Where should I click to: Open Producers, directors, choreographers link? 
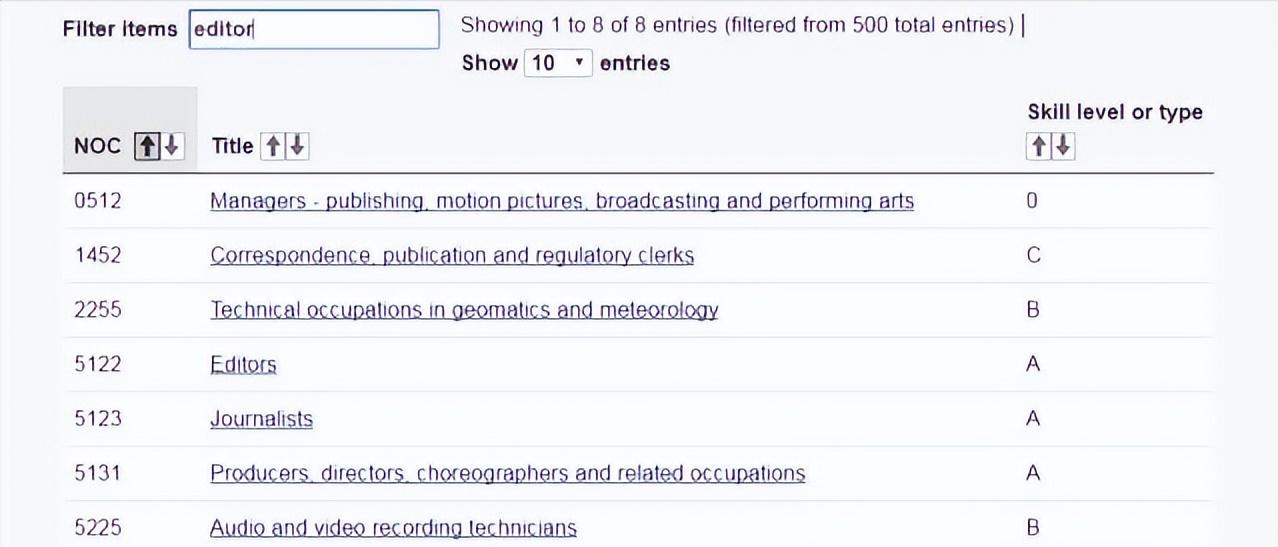507,473
